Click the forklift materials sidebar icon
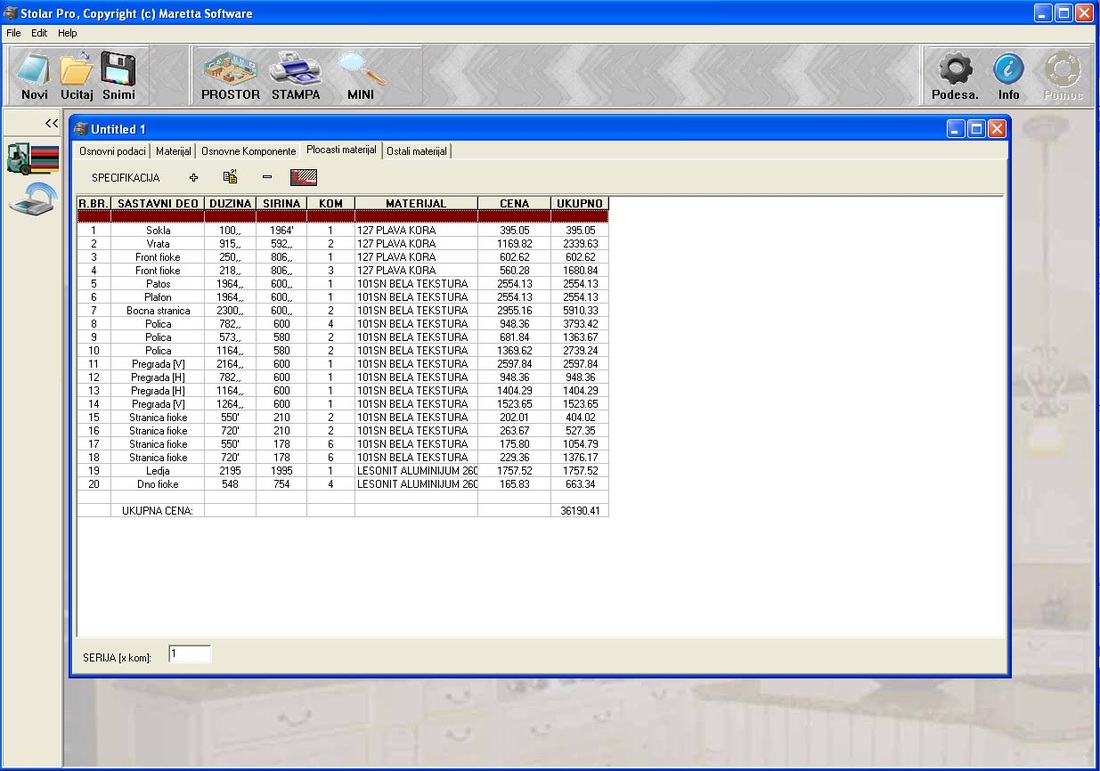 pos(33,159)
